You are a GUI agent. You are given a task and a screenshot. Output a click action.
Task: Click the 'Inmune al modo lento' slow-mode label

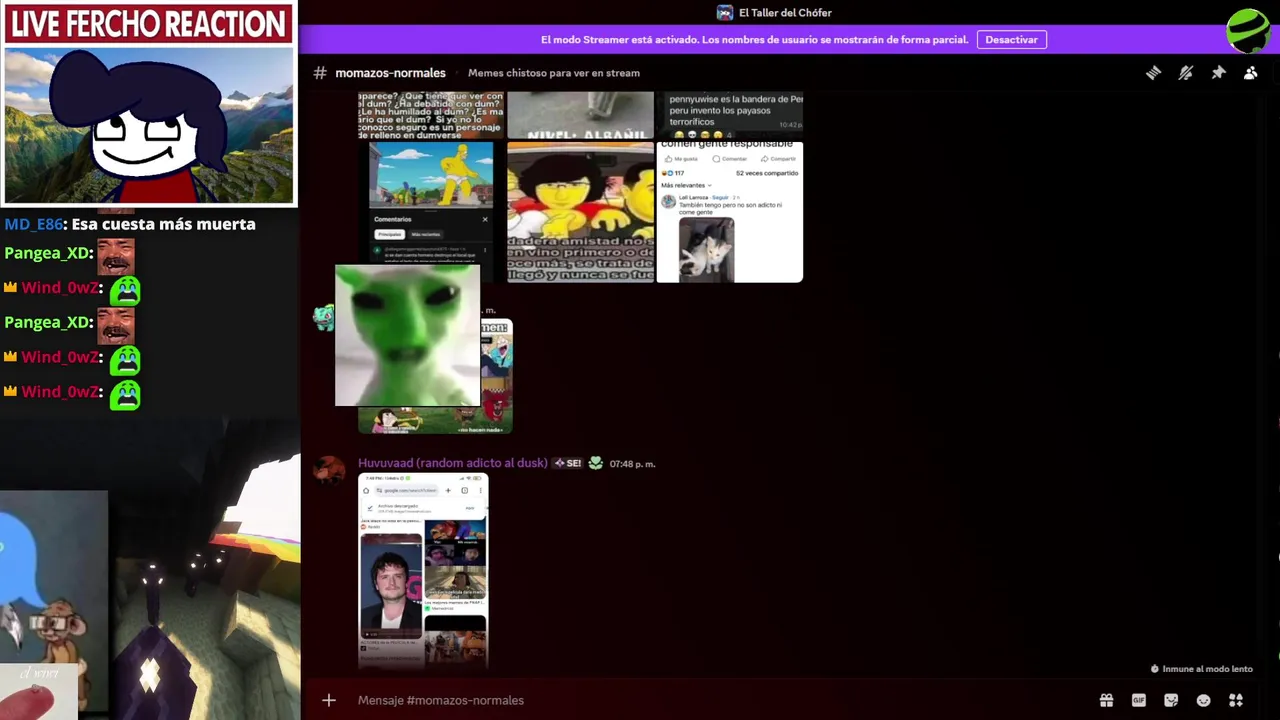[1207, 669]
